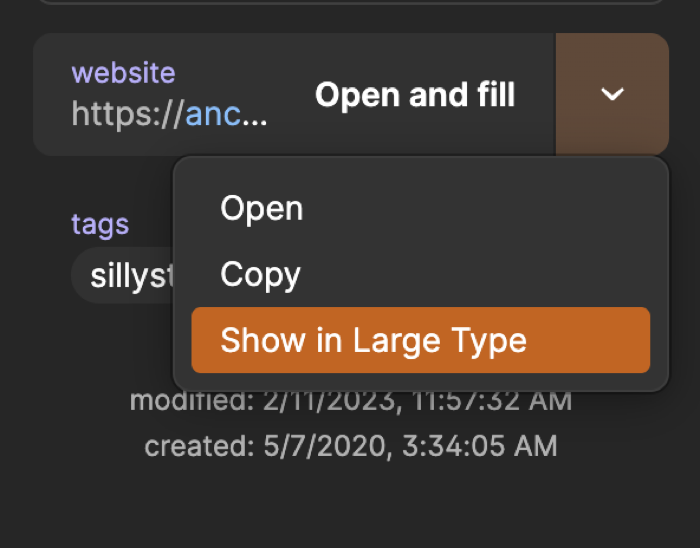The width and height of the screenshot is (700, 548).
Task: Select Copy in the website menu
Action: [260, 274]
